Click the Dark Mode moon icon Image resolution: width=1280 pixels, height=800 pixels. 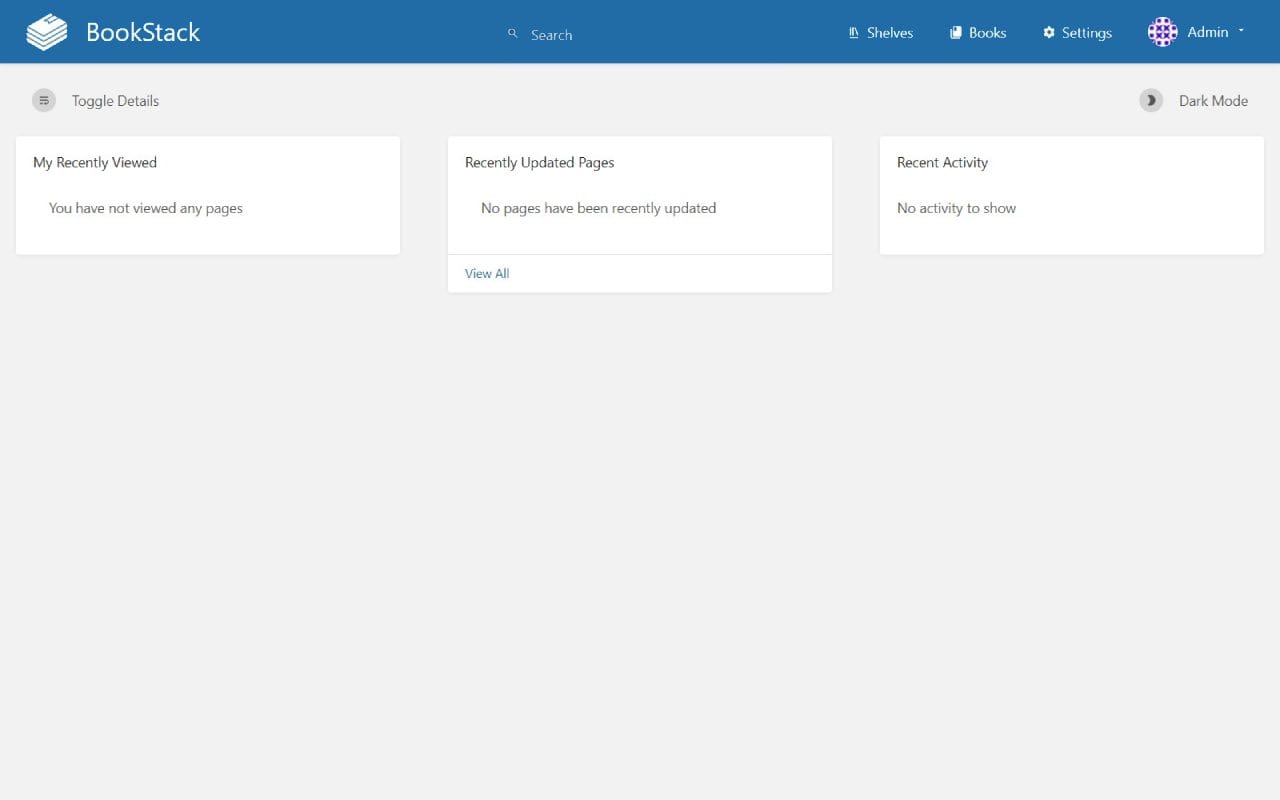coord(1151,100)
